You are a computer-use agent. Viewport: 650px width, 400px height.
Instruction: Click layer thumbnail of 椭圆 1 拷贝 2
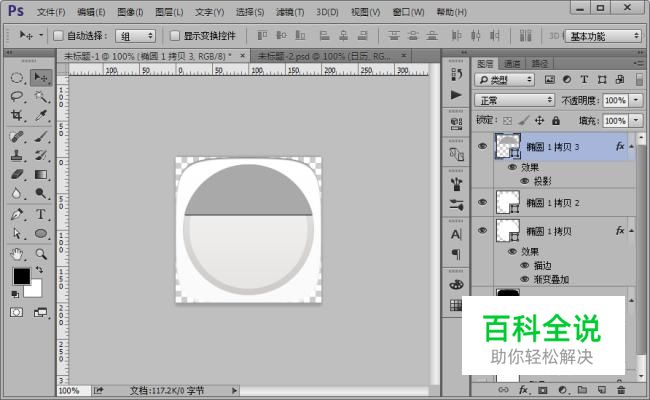coord(508,202)
